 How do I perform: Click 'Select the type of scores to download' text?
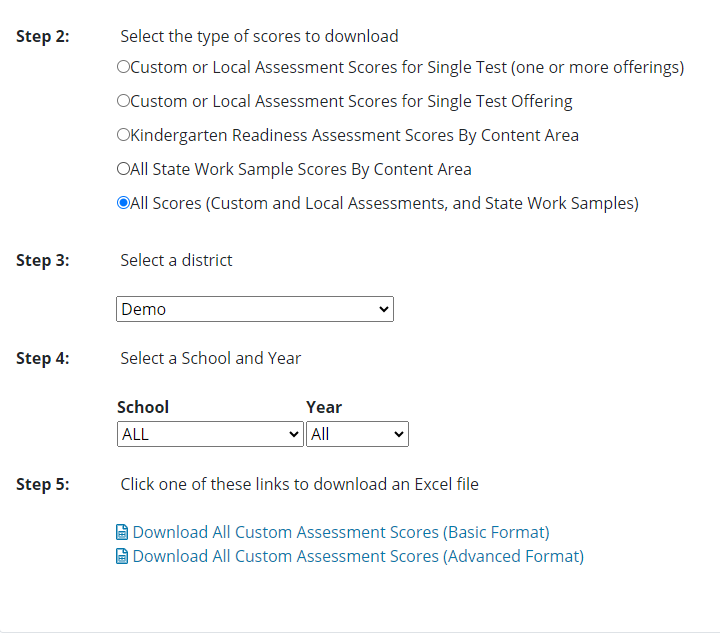(259, 37)
